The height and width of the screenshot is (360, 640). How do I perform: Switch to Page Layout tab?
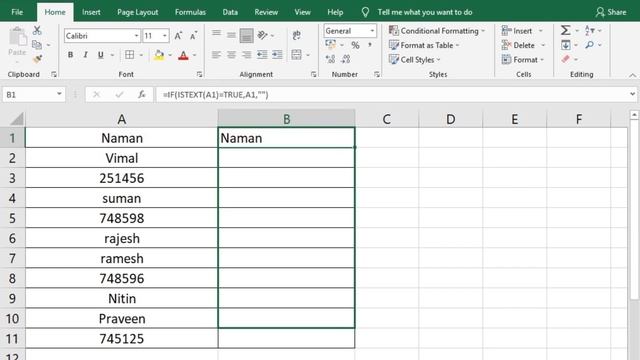[138, 12]
